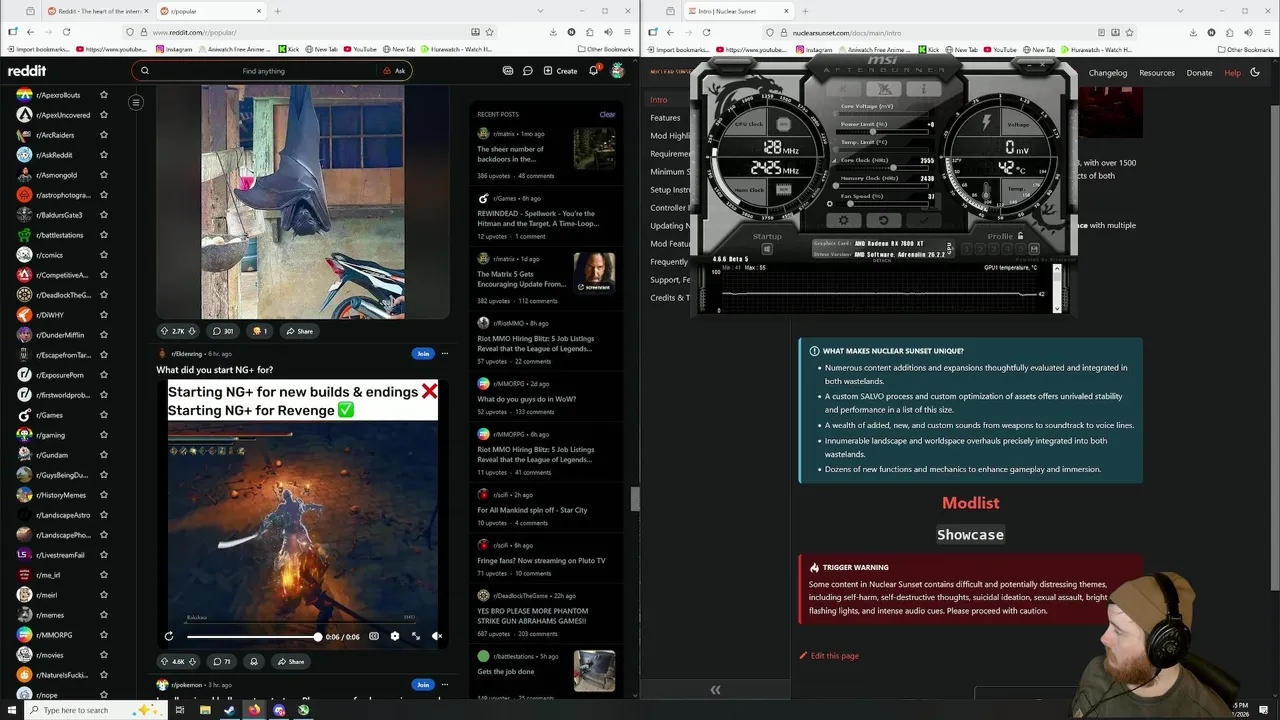Open video settings gear
1280x720 pixels.
point(395,636)
